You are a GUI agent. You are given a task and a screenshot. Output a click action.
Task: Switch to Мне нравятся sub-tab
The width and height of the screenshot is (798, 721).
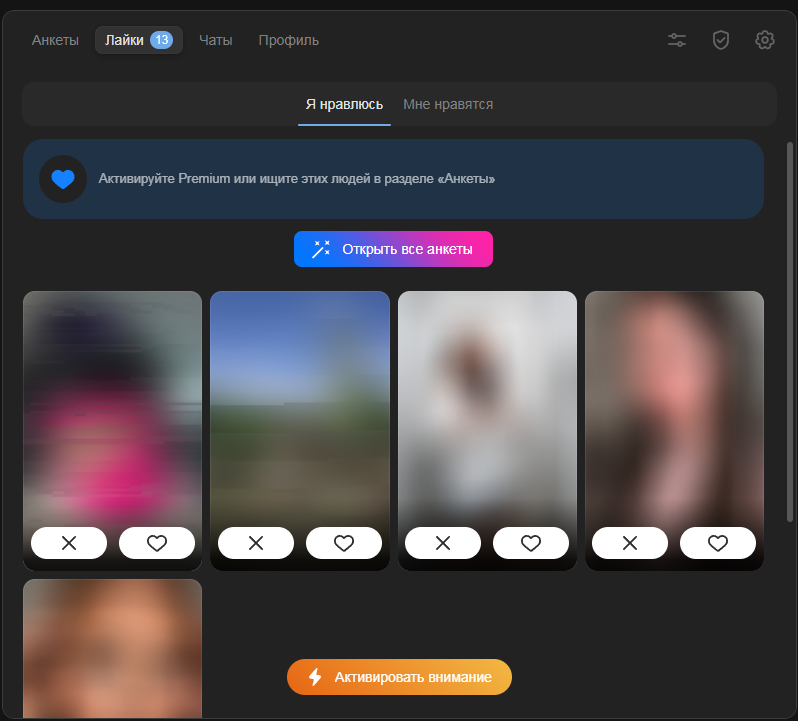coord(448,104)
